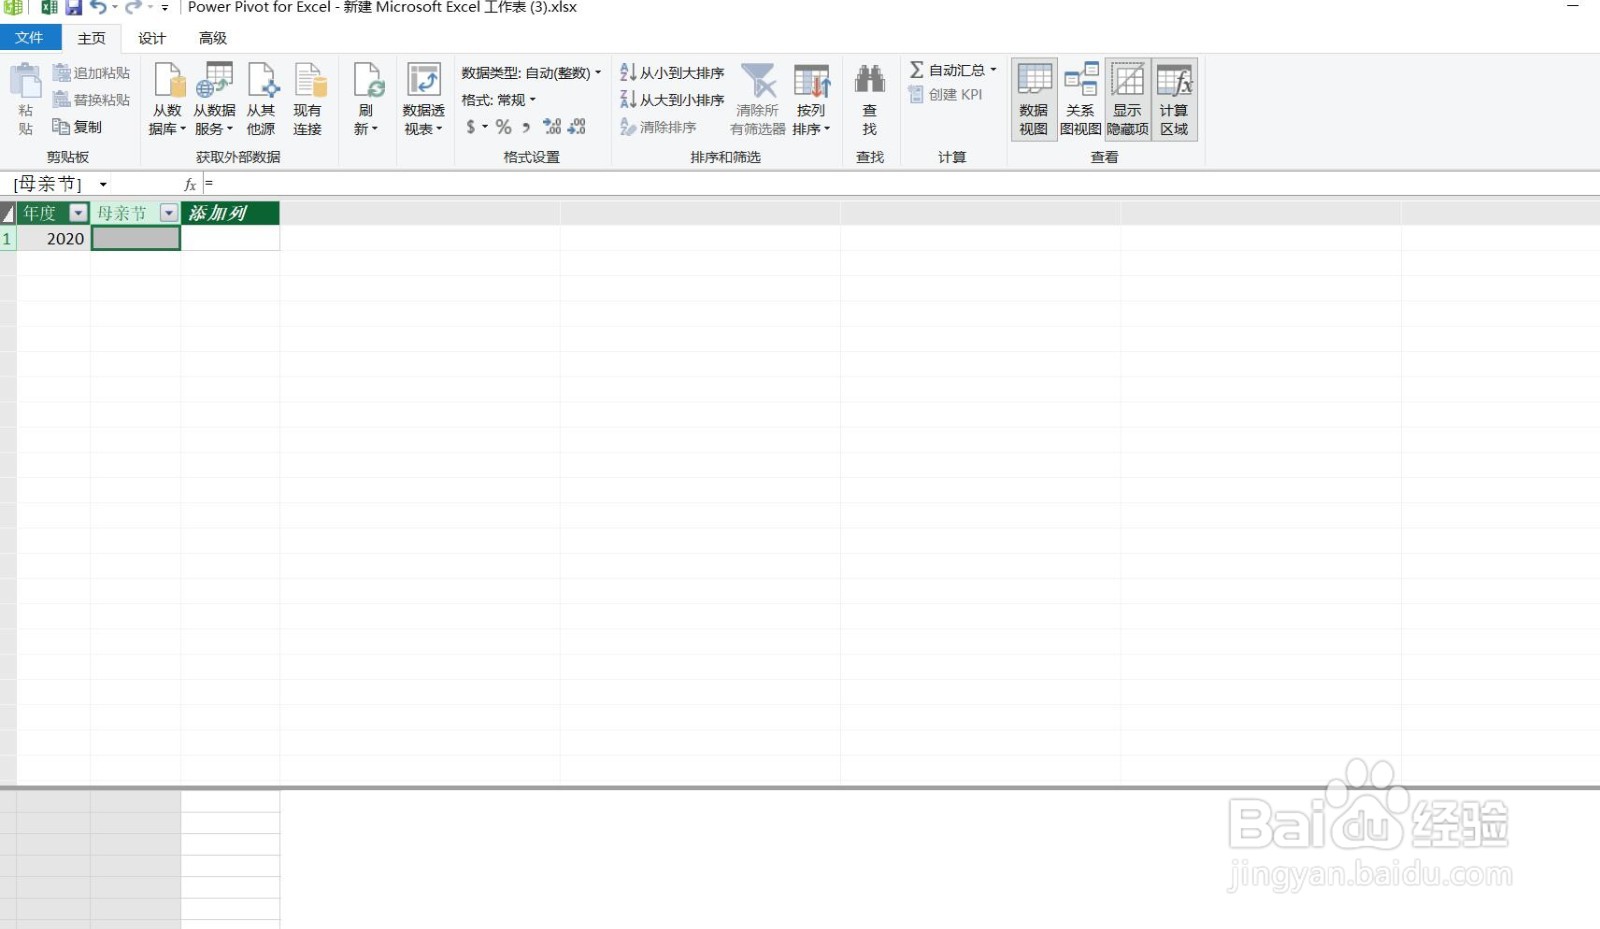Screen dimensions: 1600x929
Task: Sort 从大到小排序 (largest to smallest)
Action: pyautogui.click(x=672, y=100)
